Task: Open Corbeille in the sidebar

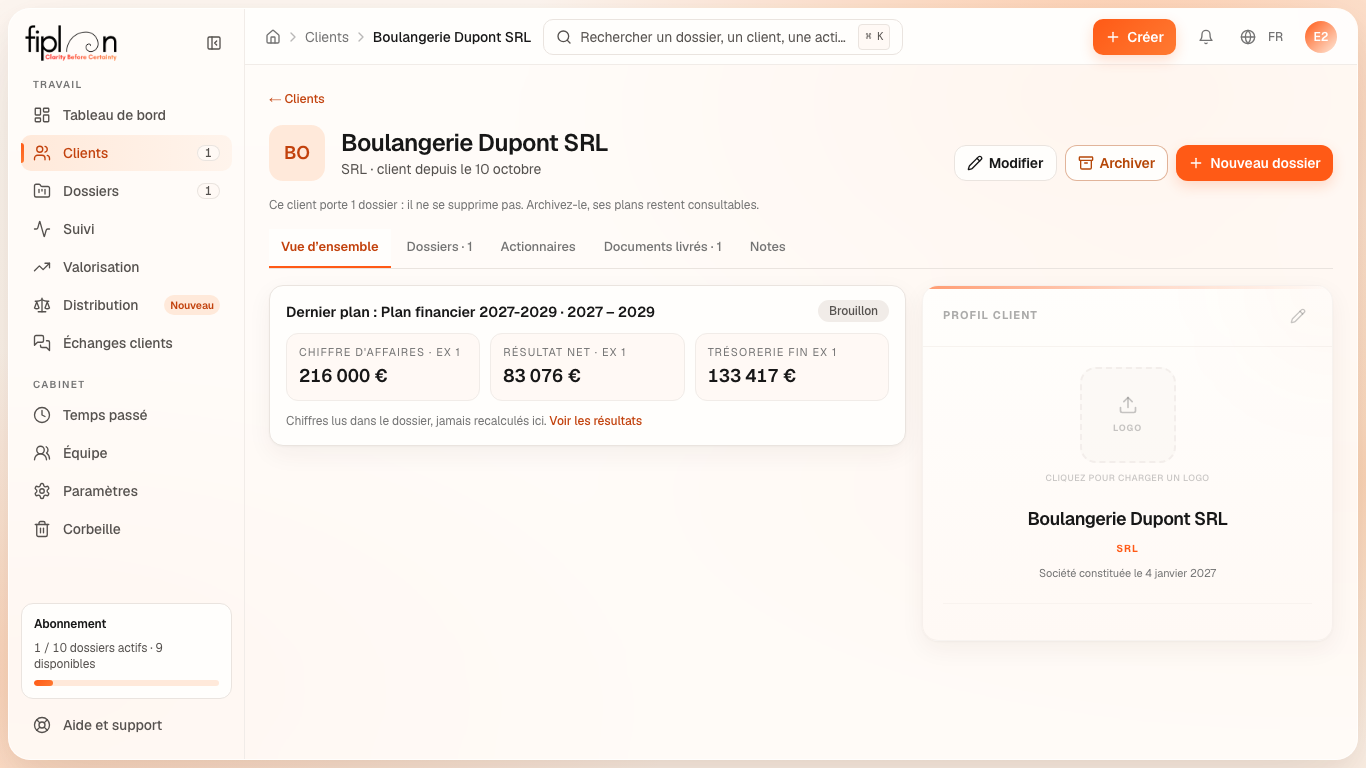Action: coord(126,529)
